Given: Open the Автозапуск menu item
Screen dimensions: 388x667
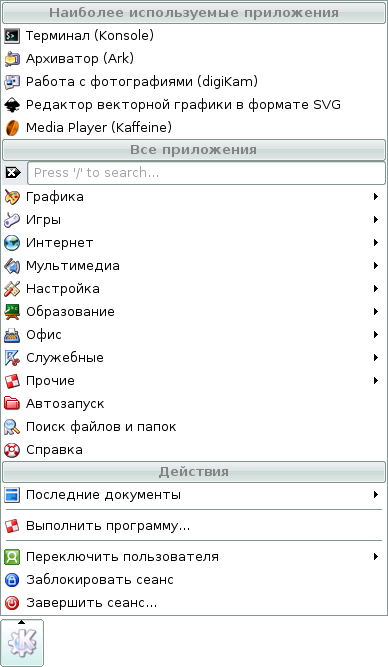Looking at the screenshot, I should [x=194, y=404].
